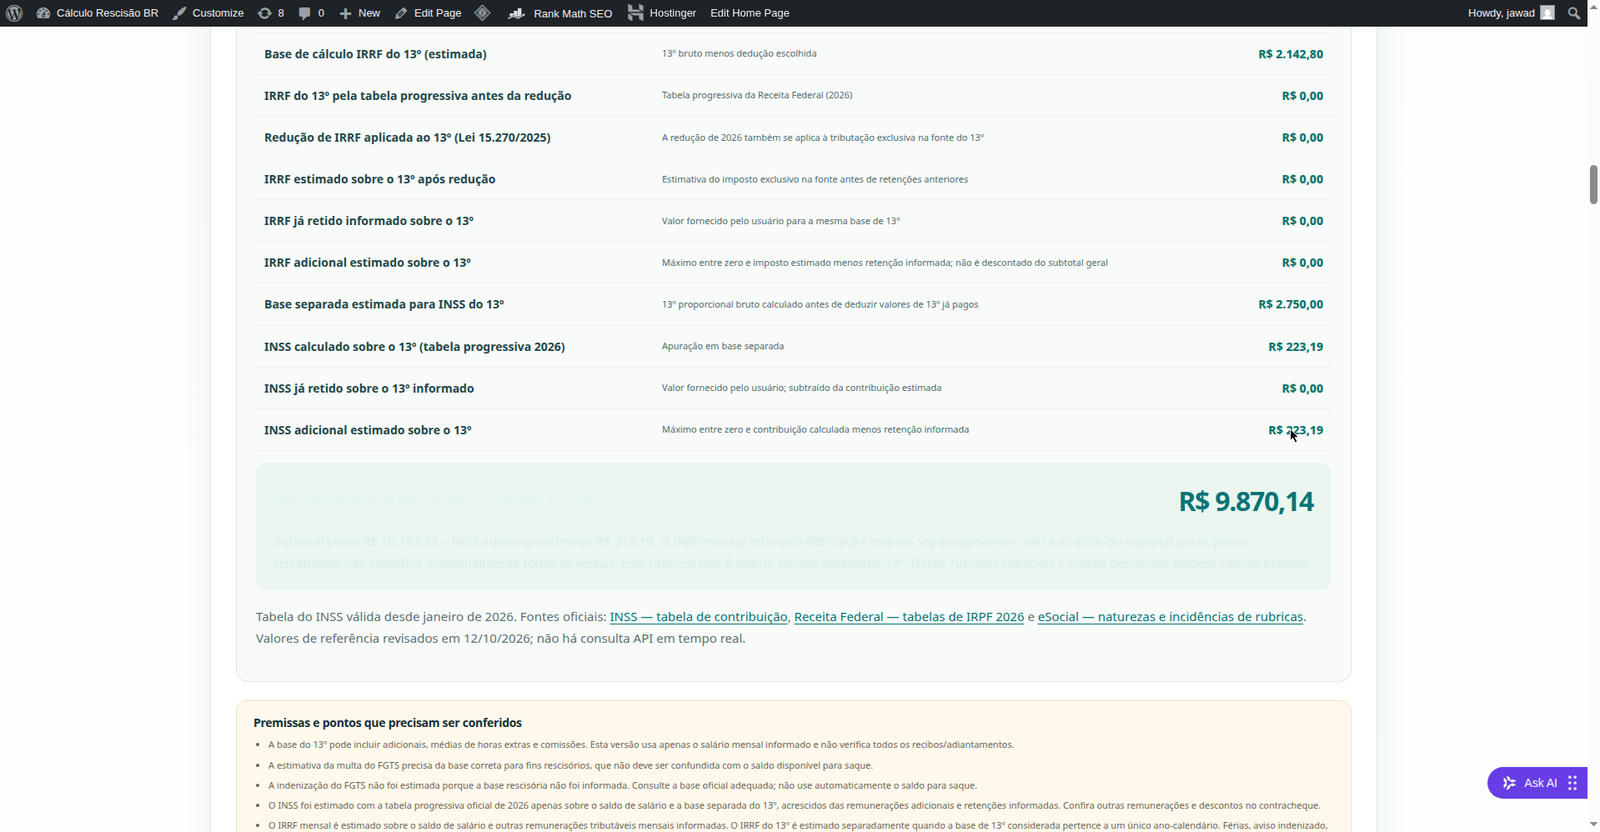This screenshot has width=1600, height=832.
Task: Click the page vertical scrollbar thumb
Action: pyautogui.click(x=1593, y=185)
